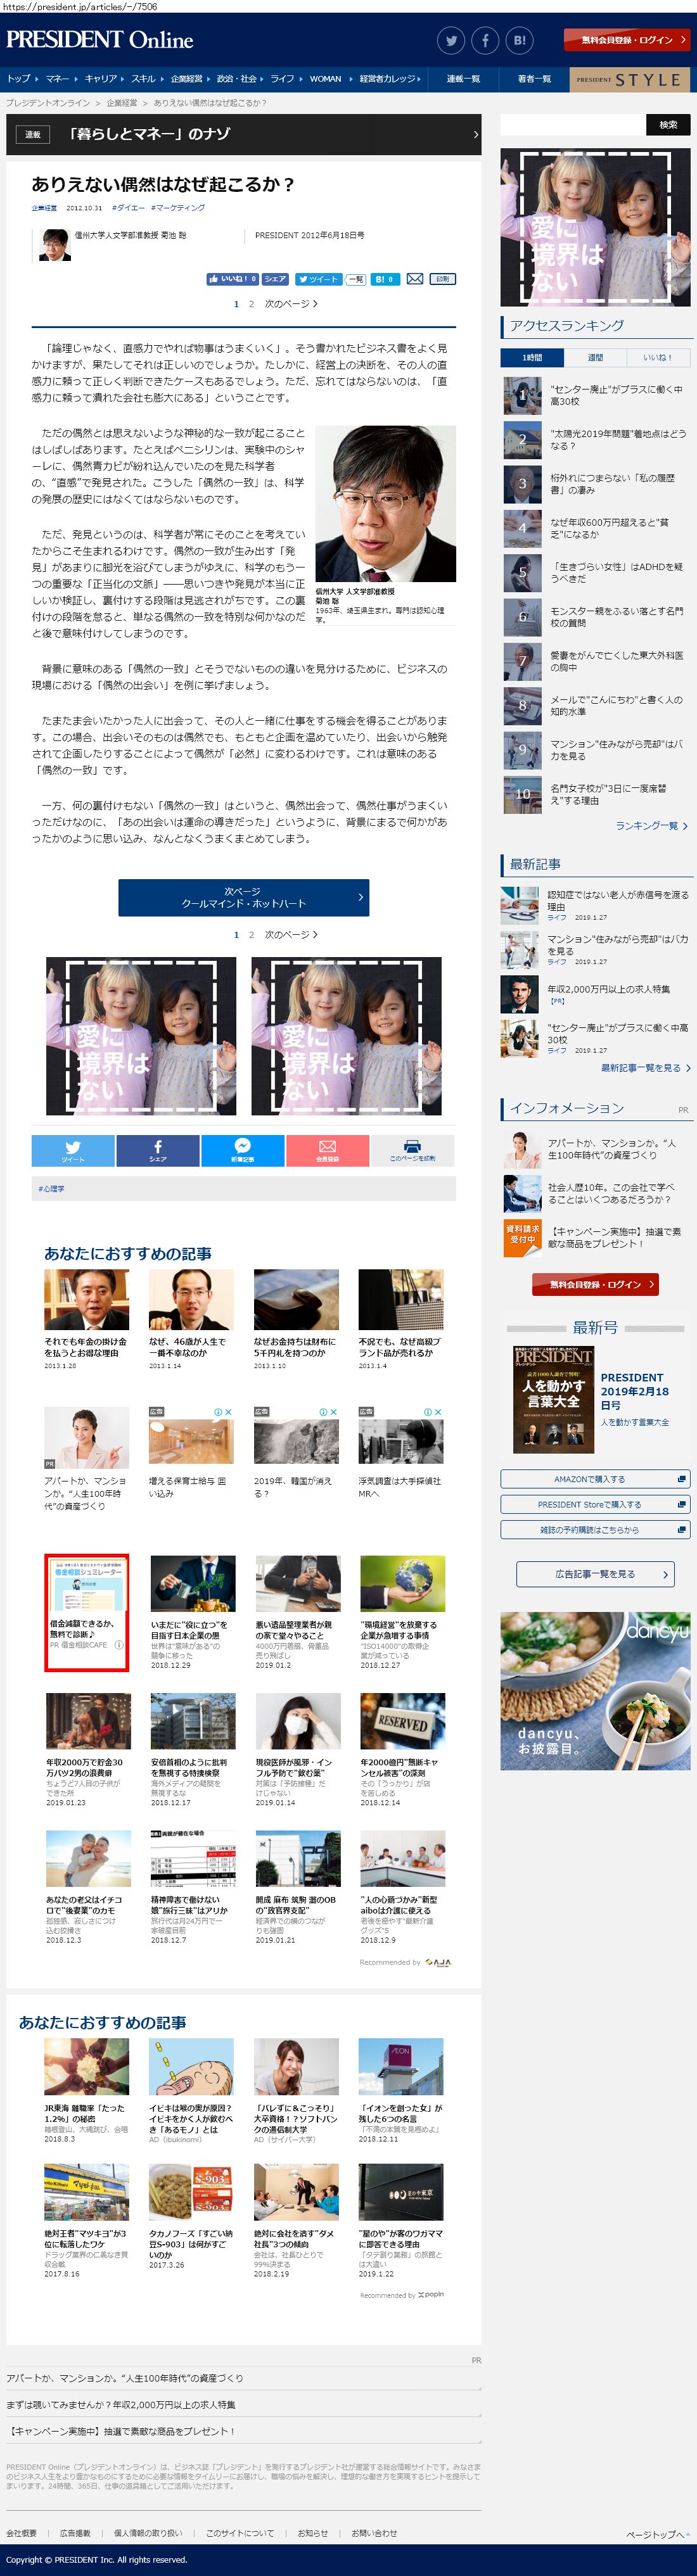Open the 広告記事一覧を見る chevron button

click(x=595, y=1573)
